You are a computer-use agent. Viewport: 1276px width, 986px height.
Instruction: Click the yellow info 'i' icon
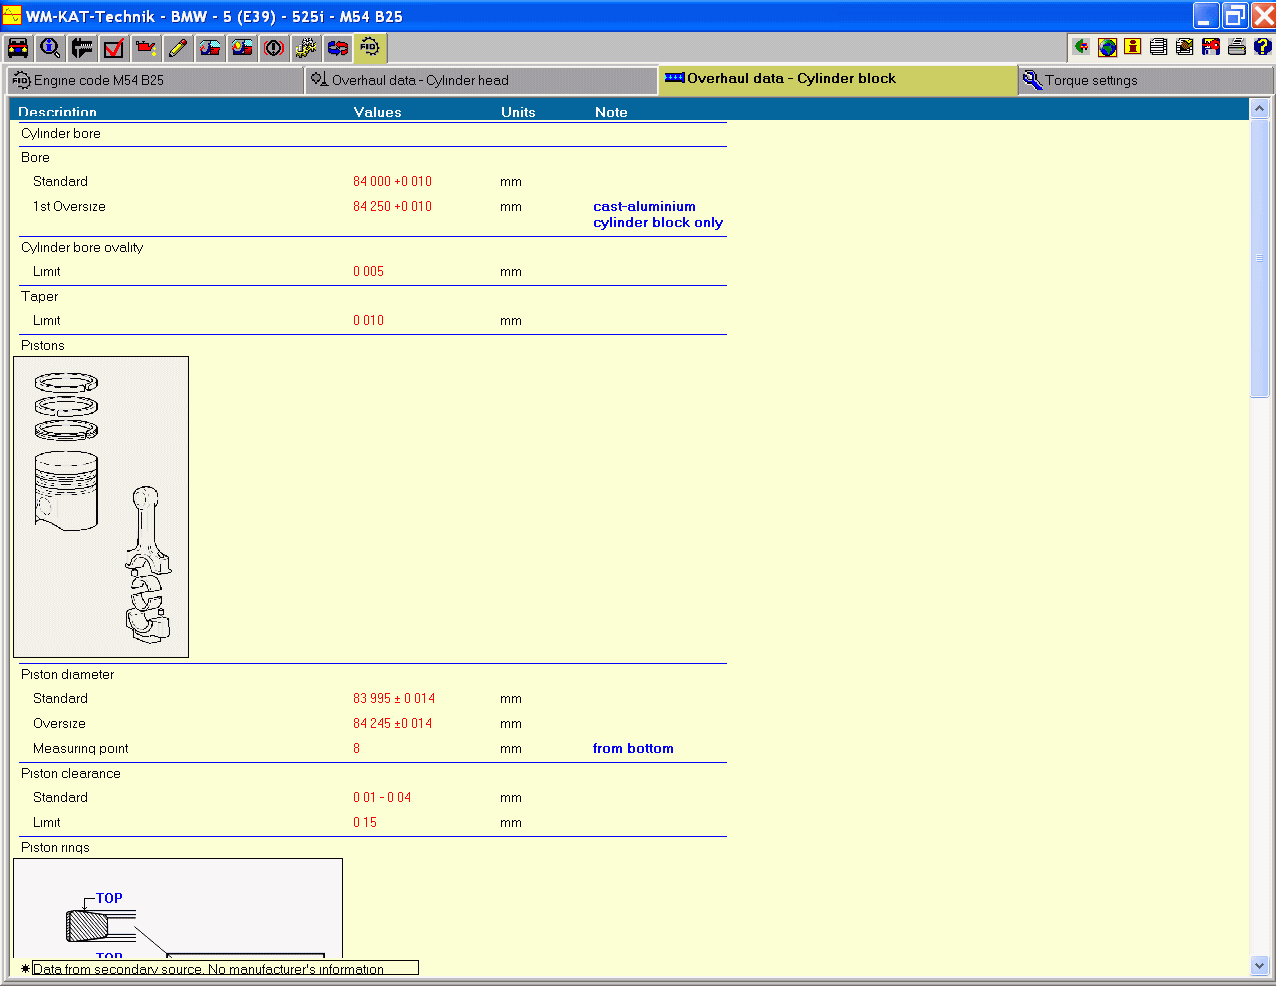[1133, 47]
